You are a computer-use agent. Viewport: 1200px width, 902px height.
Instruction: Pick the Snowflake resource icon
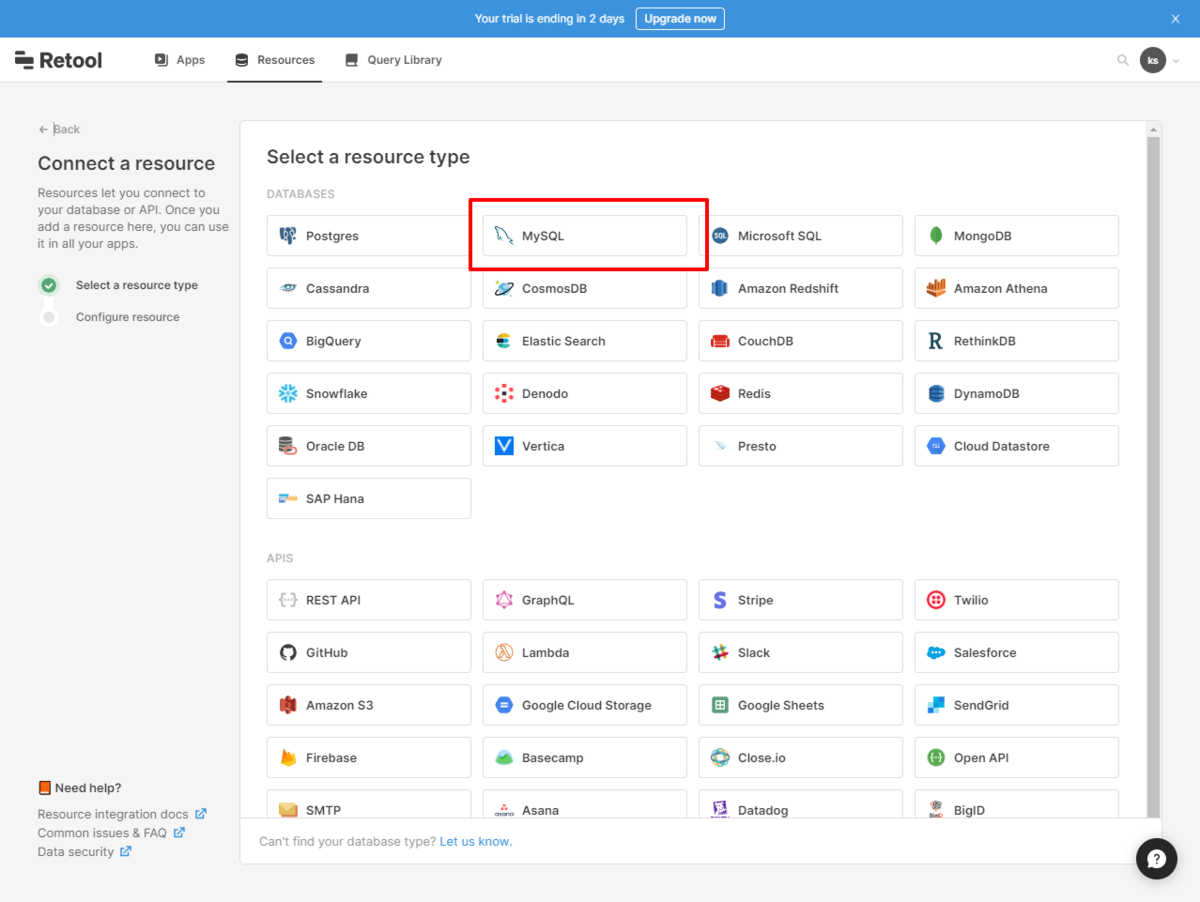[x=288, y=394]
